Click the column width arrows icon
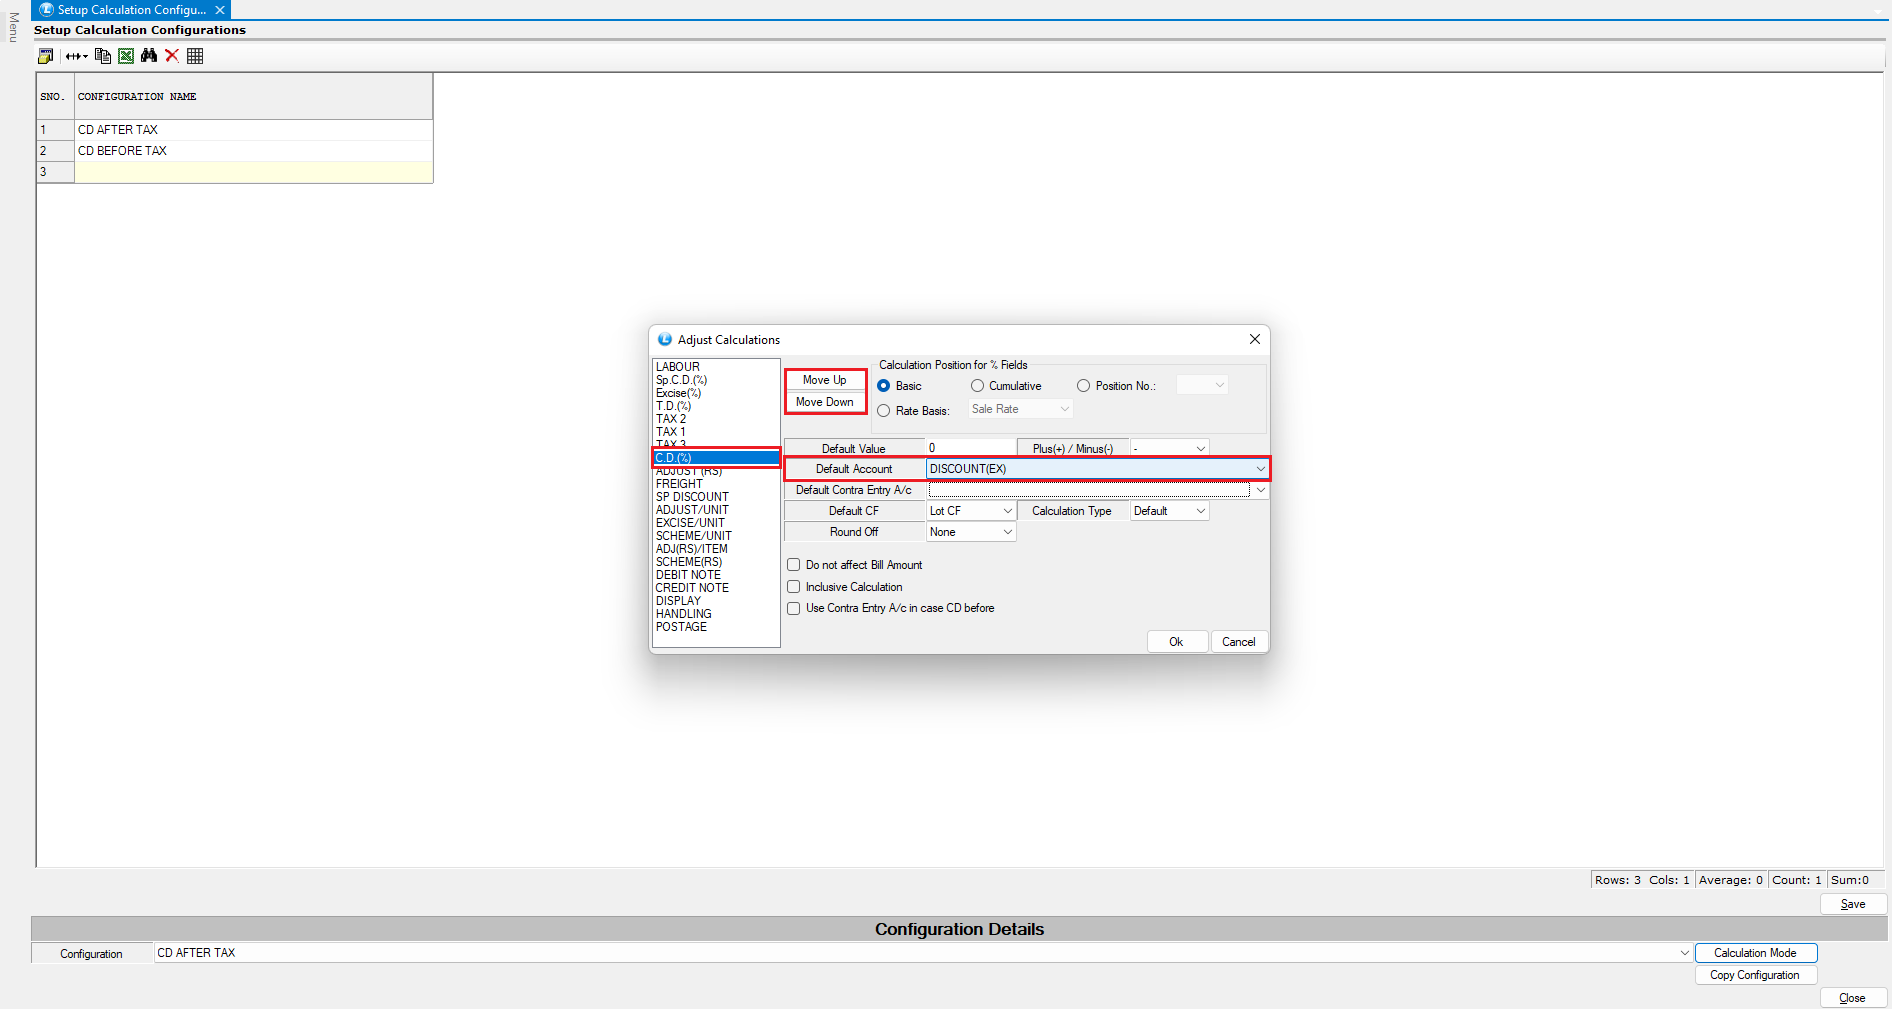This screenshot has width=1892, height=1009. pos(76,56)
